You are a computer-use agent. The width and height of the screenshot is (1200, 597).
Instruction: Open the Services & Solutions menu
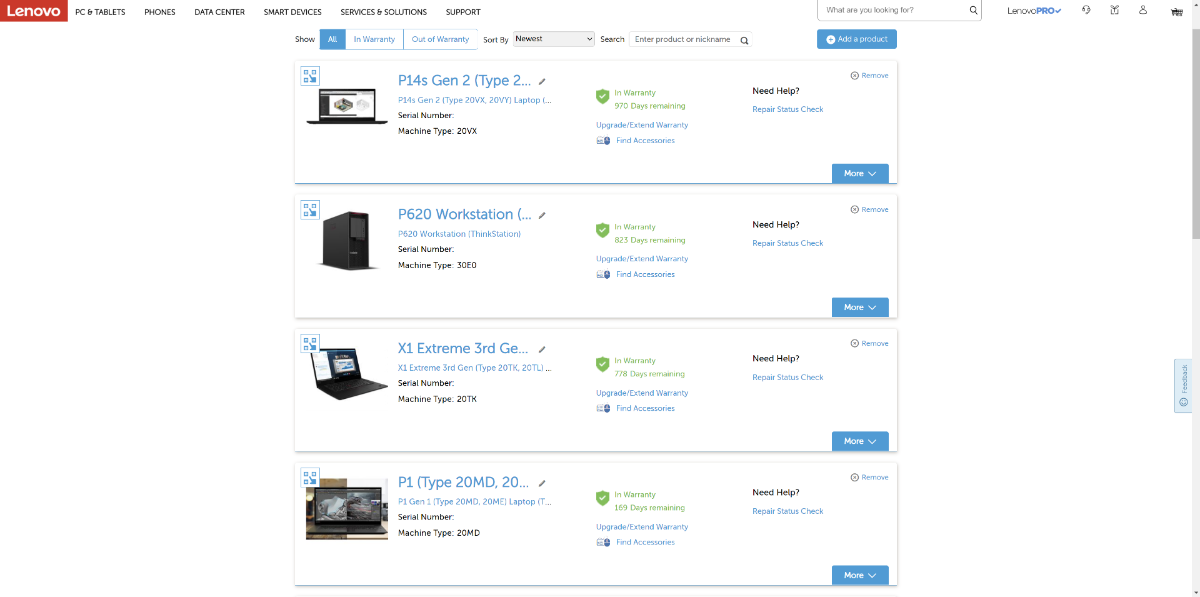(383, 12)
